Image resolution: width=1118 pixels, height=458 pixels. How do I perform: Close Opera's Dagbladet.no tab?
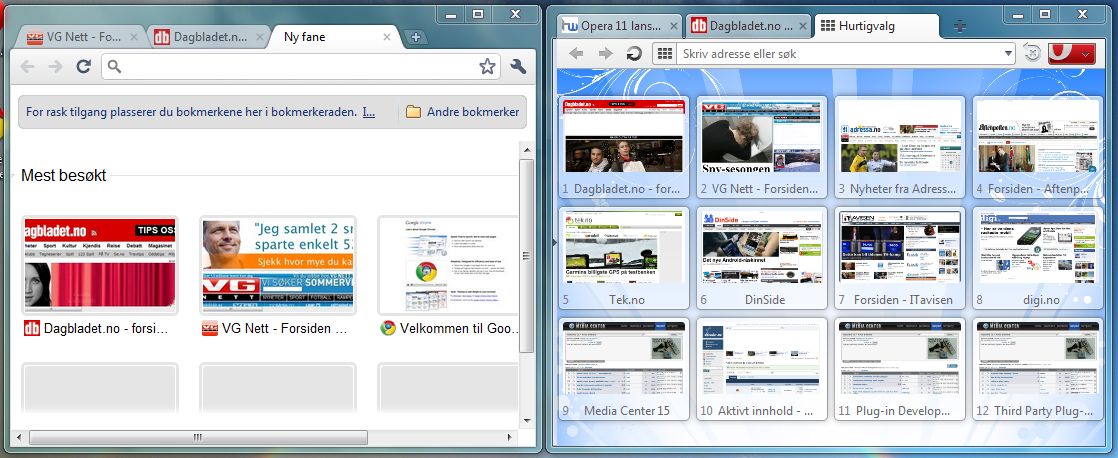pos(801,26)
